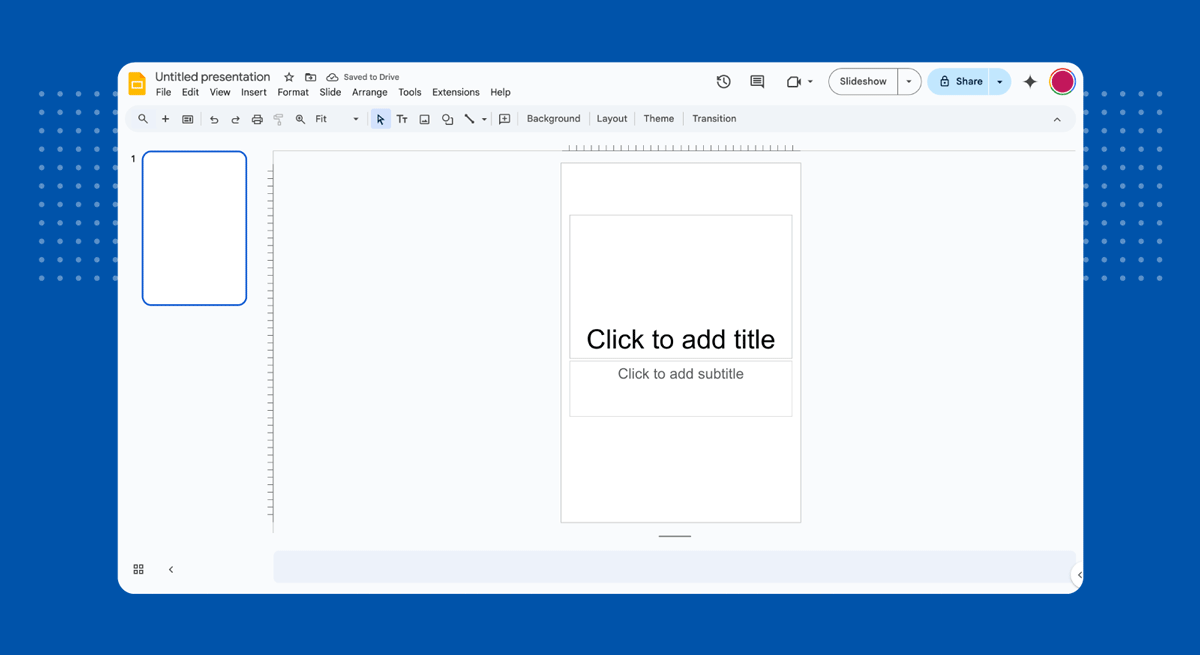Click the Share button
1200x655 pixels.
click(x=959, y=82)
